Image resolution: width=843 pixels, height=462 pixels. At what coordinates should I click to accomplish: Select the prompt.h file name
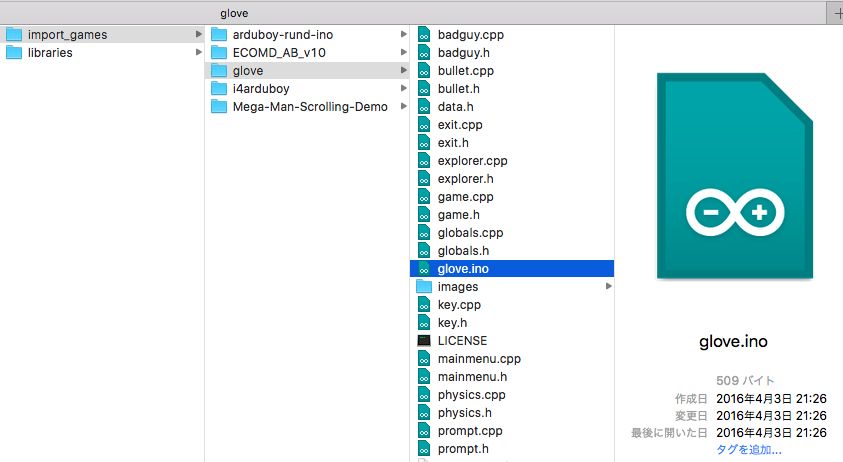[x=463, y=449]
